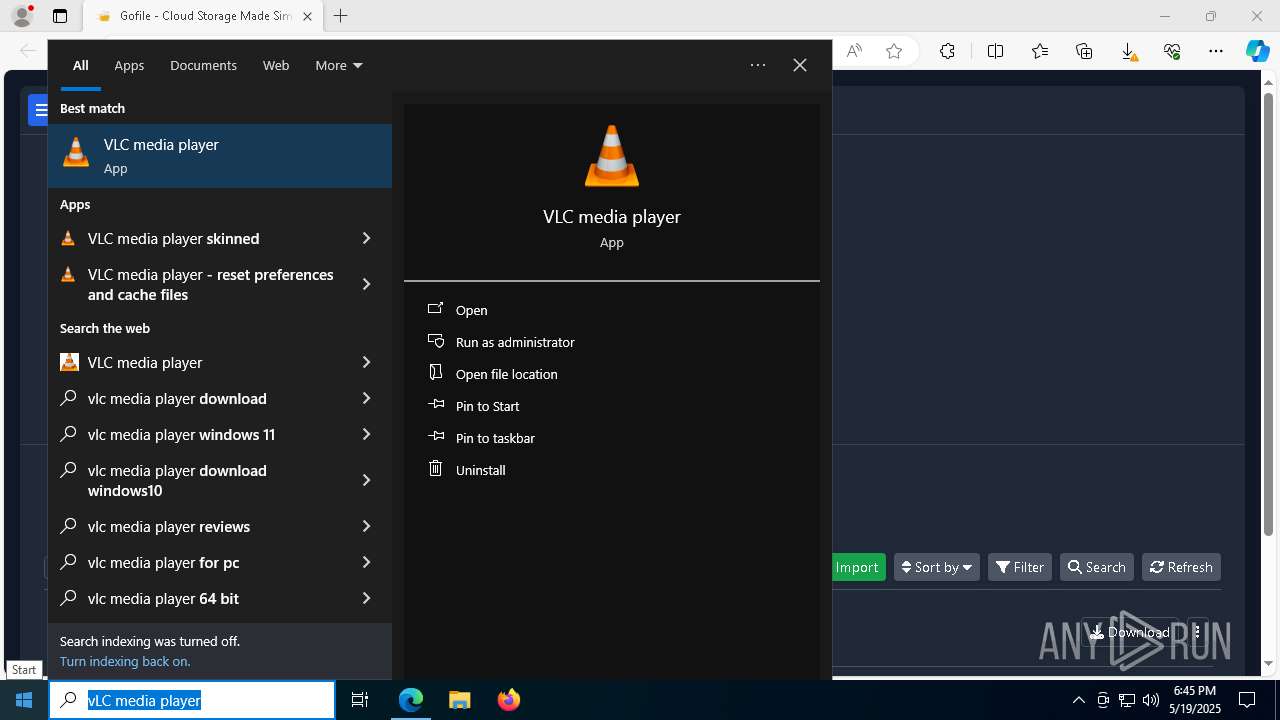Switch to the All search tab
Screen dimensions: 1280x720
point(81,65)
